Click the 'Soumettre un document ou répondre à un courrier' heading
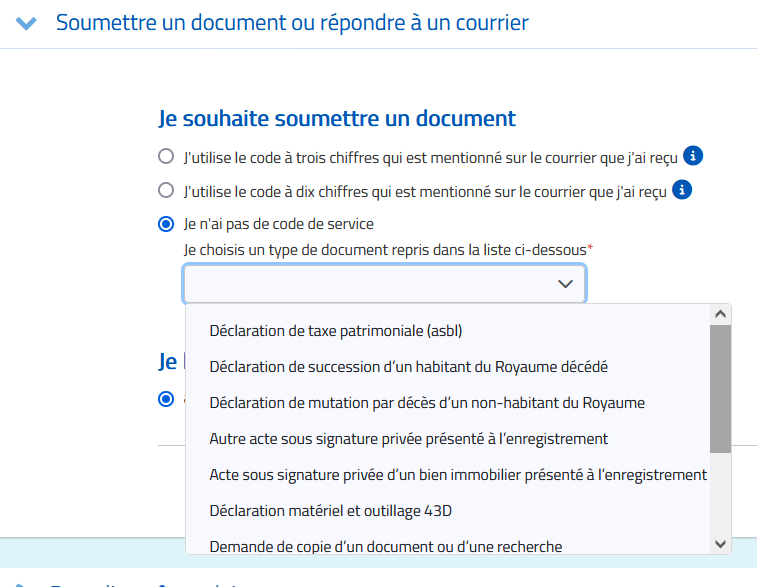This screenshot has width=757, height=587. (292, 23)
